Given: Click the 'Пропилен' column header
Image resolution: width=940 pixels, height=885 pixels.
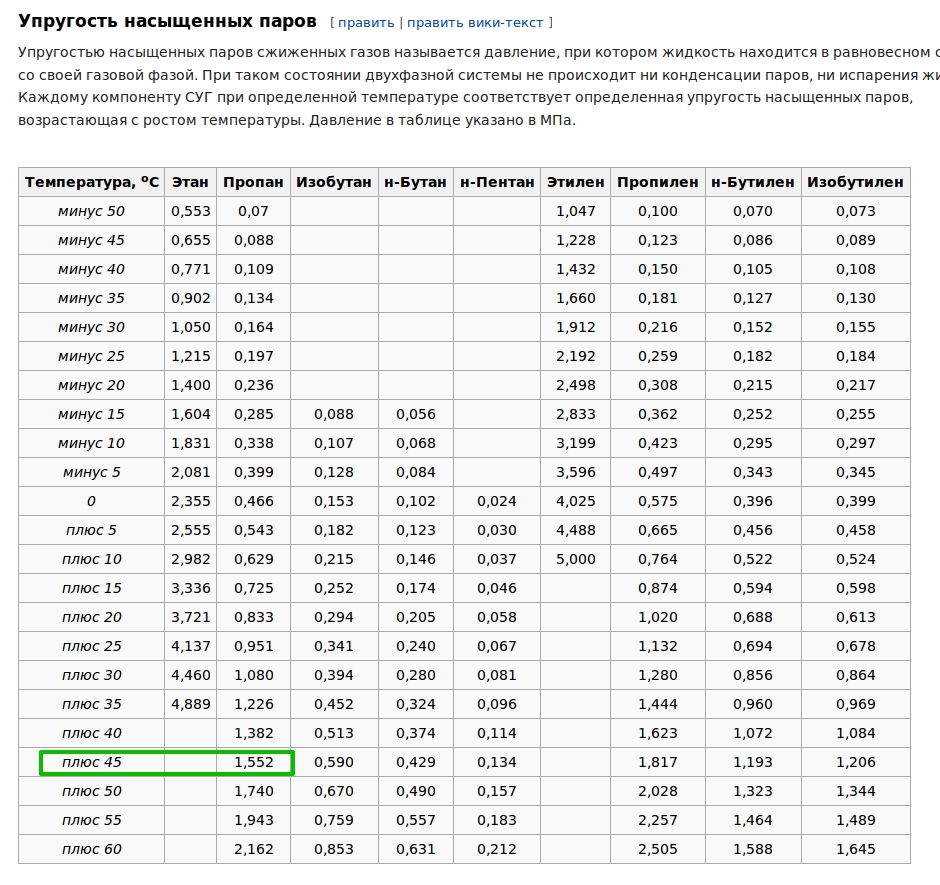Looking at the screenshot, I should pos(658,182).
